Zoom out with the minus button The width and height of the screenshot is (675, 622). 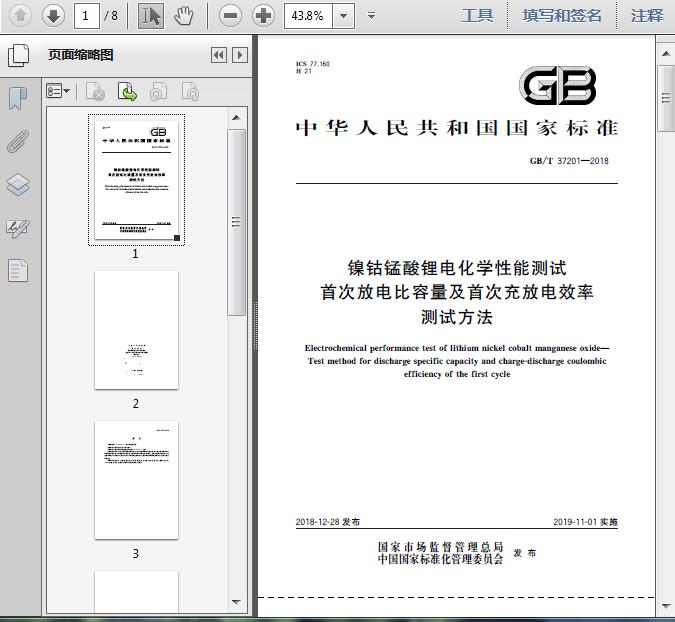230,16
